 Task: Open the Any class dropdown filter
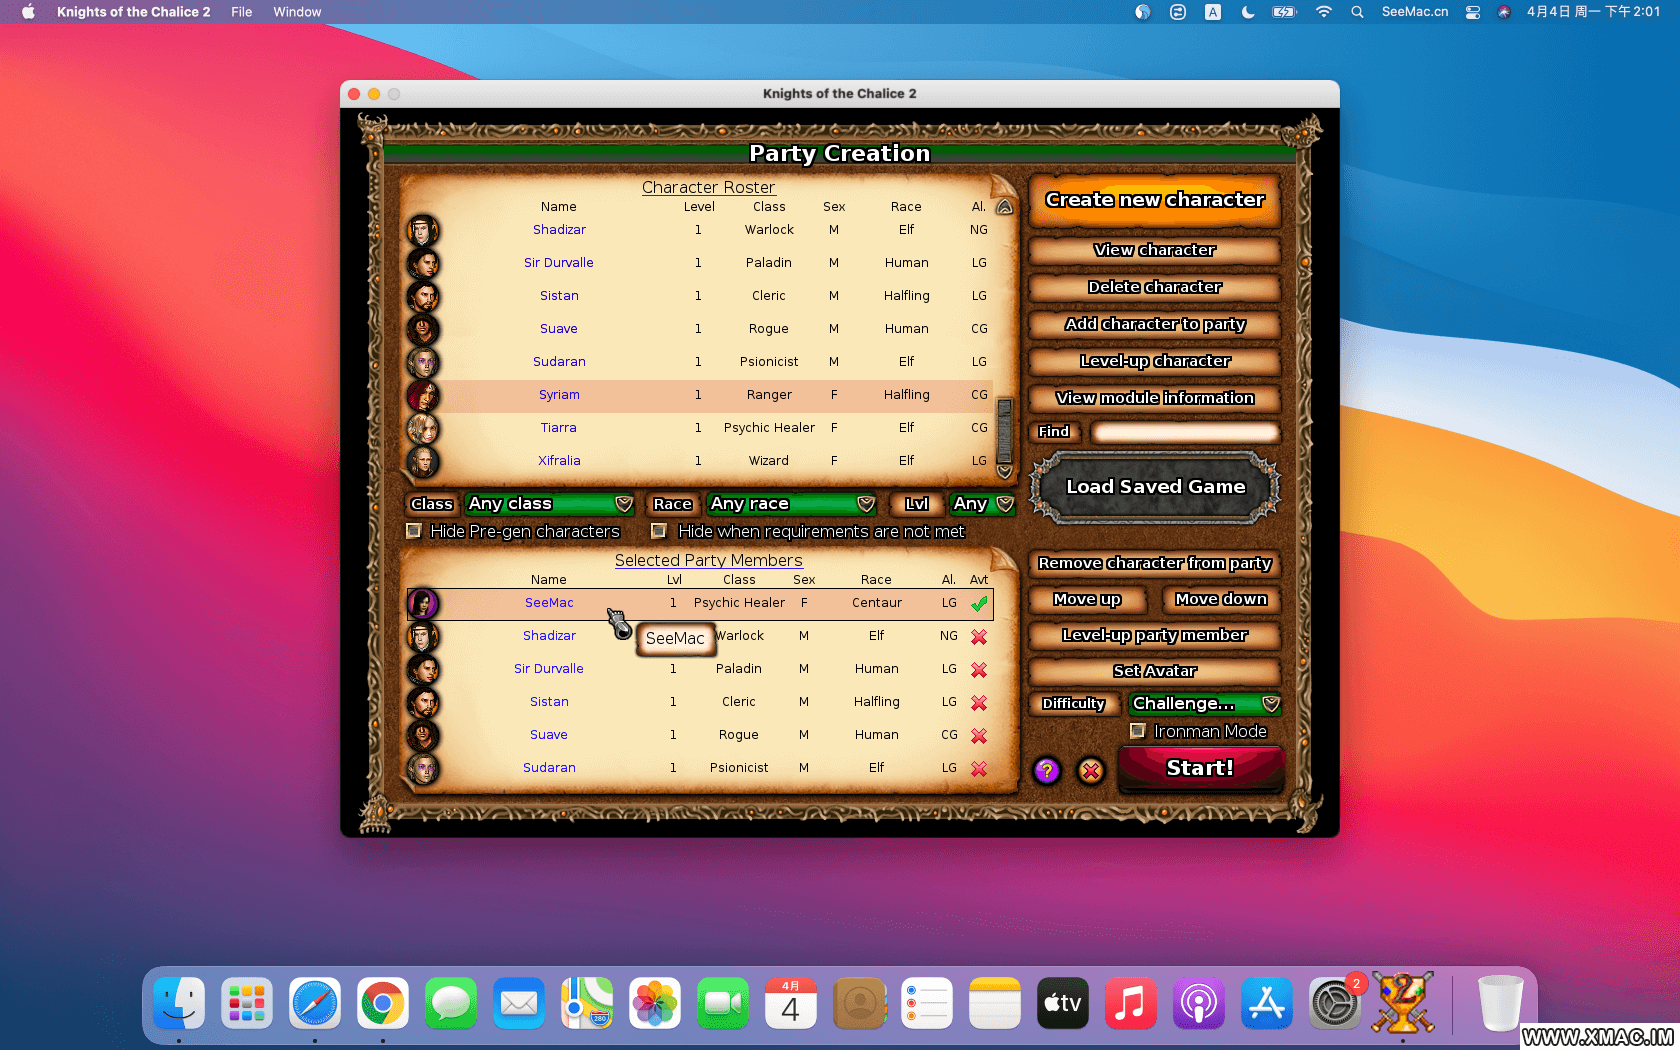coord(549,504)
